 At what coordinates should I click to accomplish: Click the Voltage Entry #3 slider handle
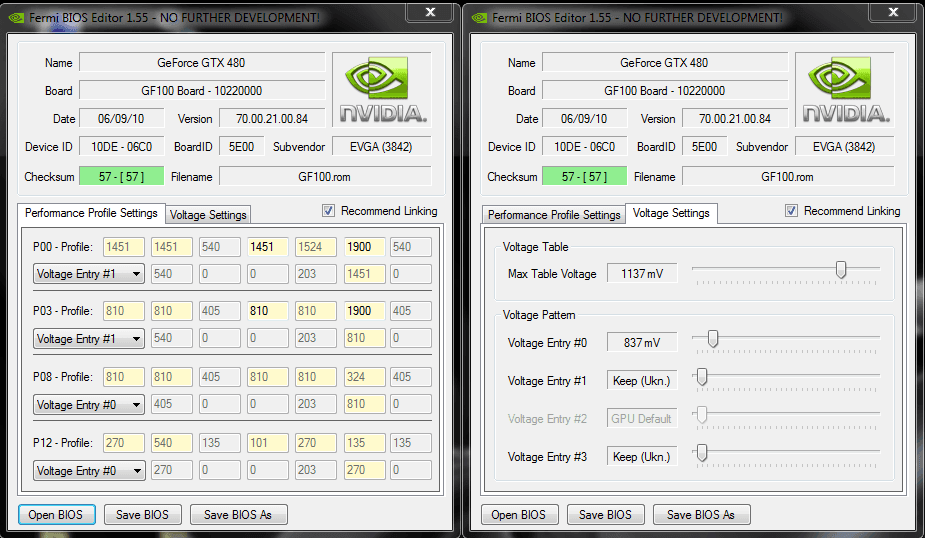702,452
